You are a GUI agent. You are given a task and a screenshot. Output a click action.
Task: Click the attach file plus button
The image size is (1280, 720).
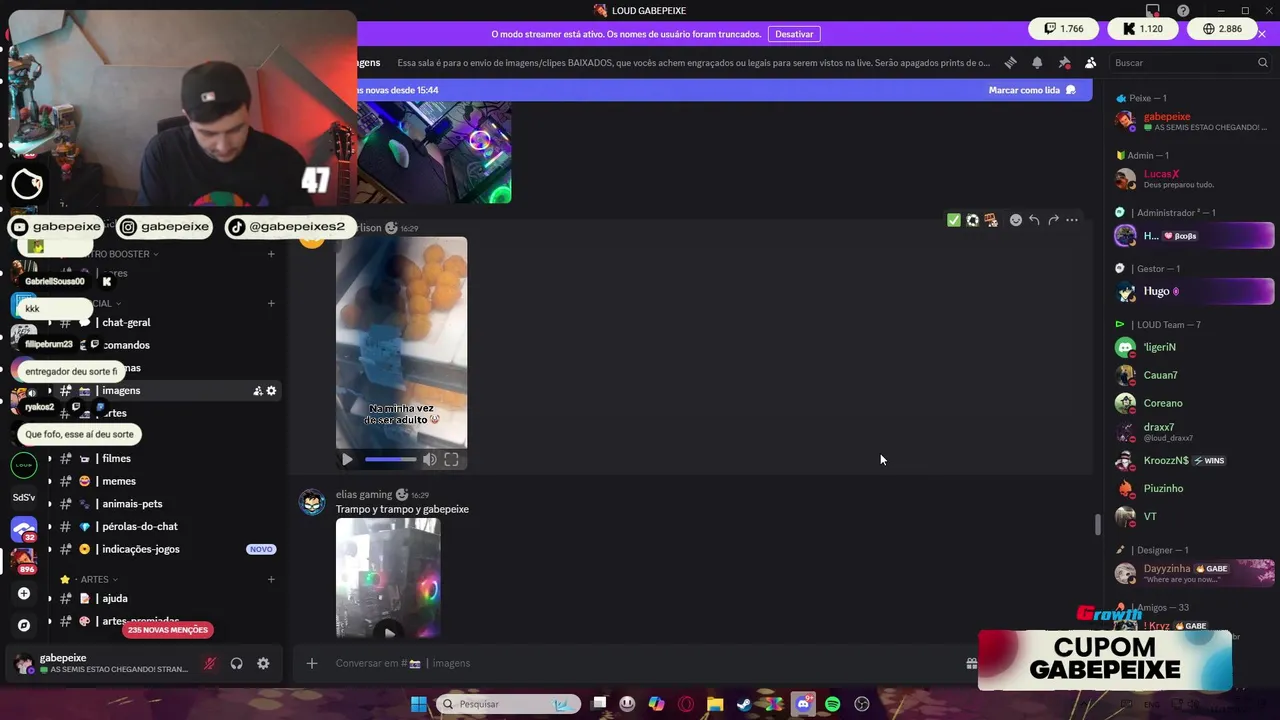[x=312, y=663]
